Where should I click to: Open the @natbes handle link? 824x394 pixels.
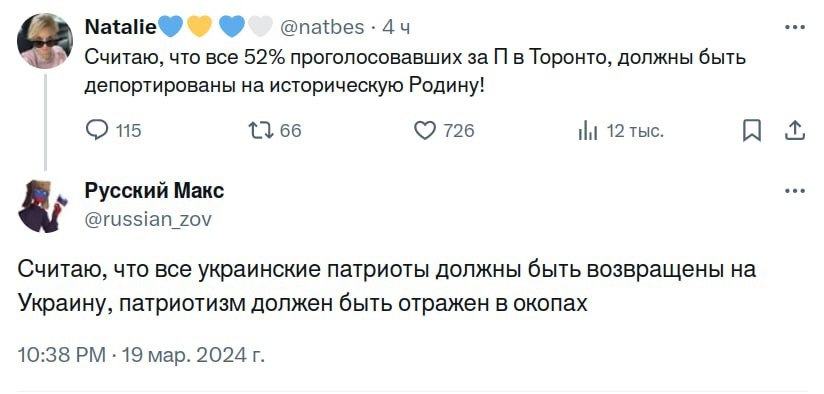coord(323,27)
